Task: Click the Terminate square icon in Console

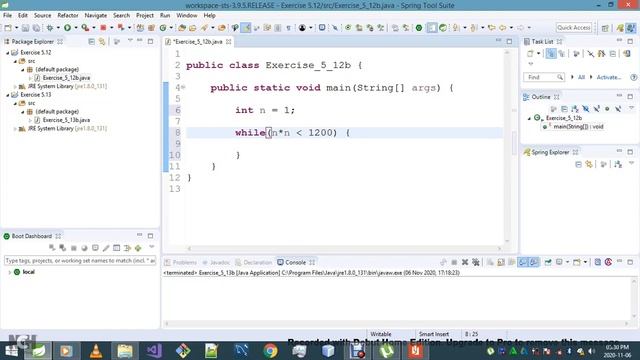Action: coord(454,262)
